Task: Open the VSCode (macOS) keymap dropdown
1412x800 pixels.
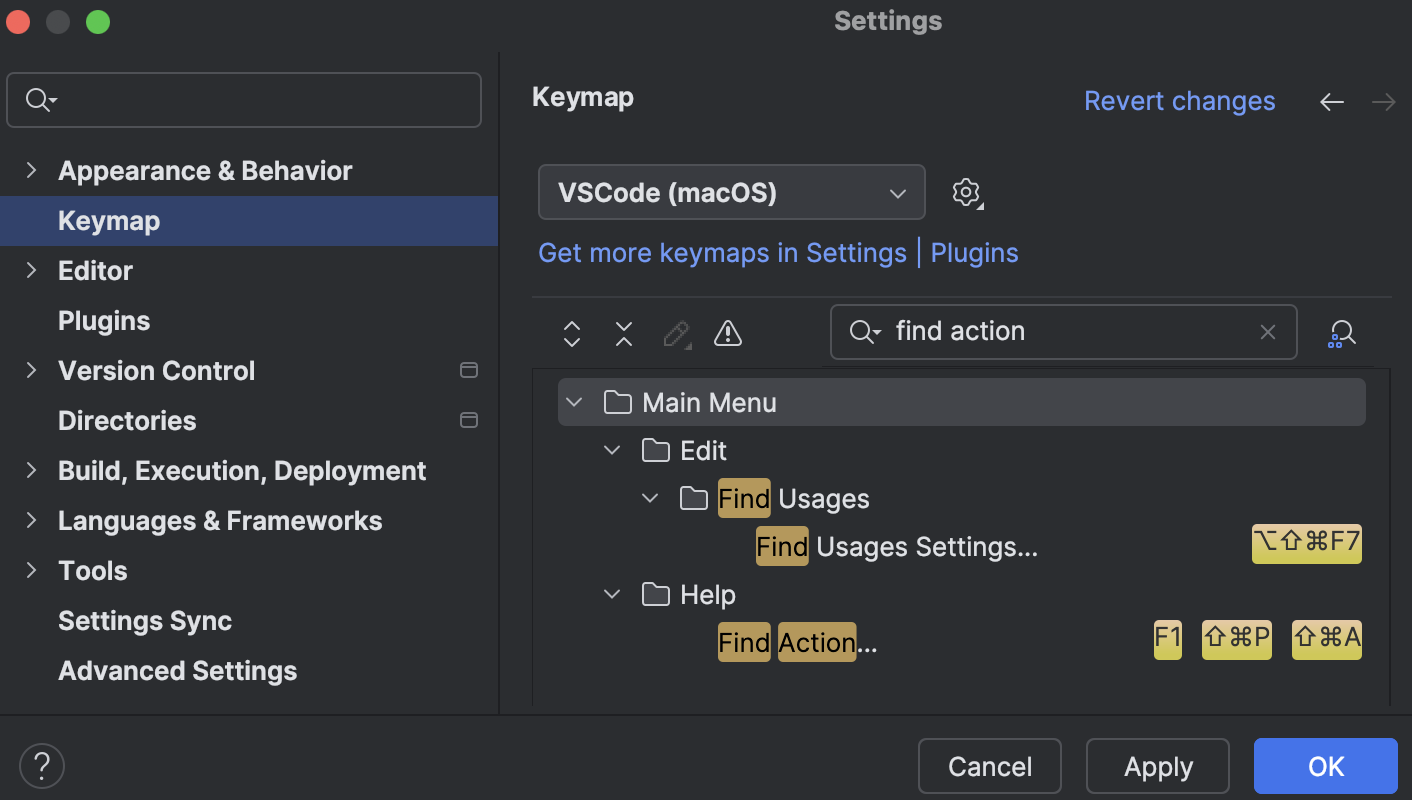Action: 731,192
